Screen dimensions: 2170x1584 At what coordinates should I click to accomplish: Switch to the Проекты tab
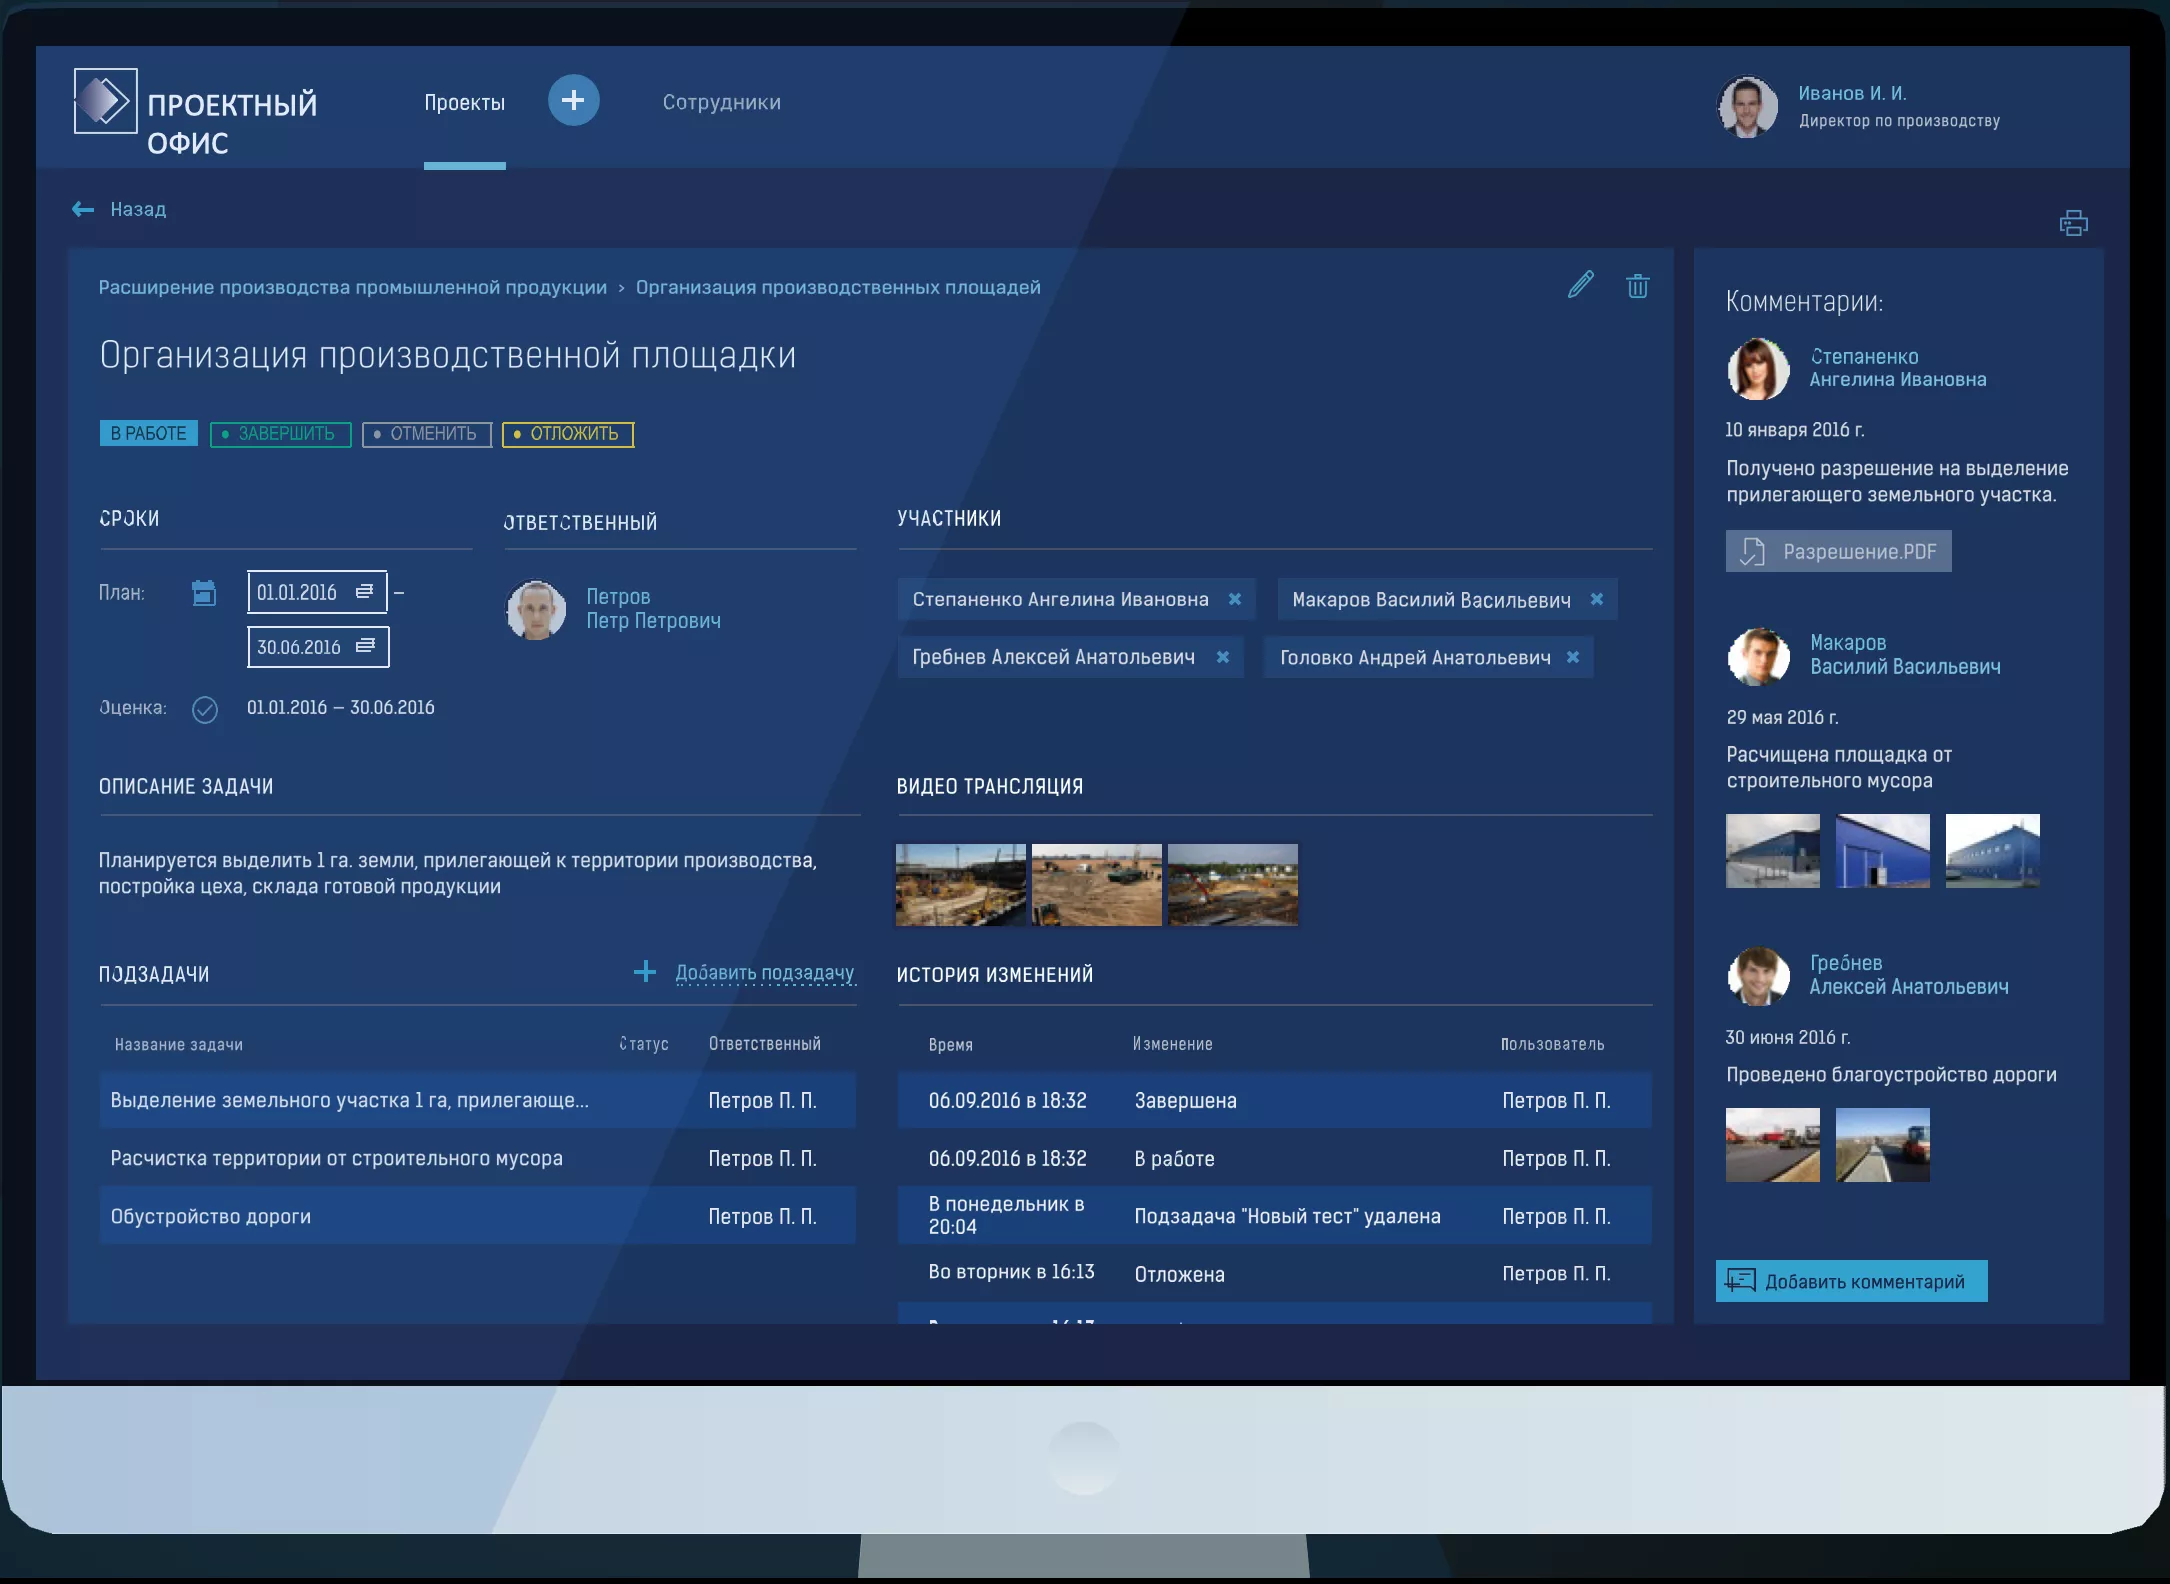coord(464,102)
